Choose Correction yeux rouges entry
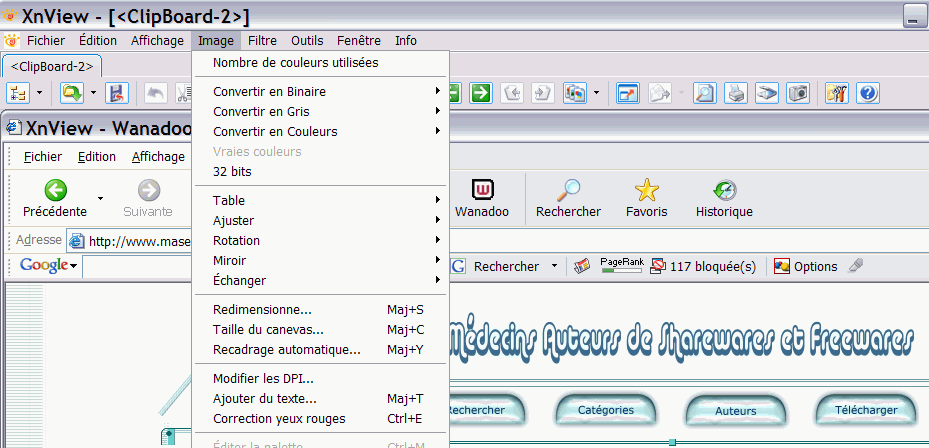 [321, 419]
